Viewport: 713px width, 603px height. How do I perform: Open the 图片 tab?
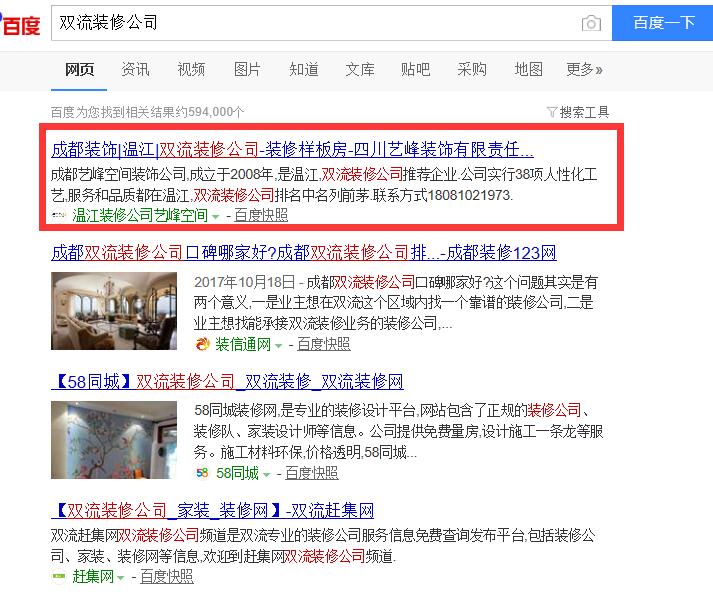[x=247, y=70]
